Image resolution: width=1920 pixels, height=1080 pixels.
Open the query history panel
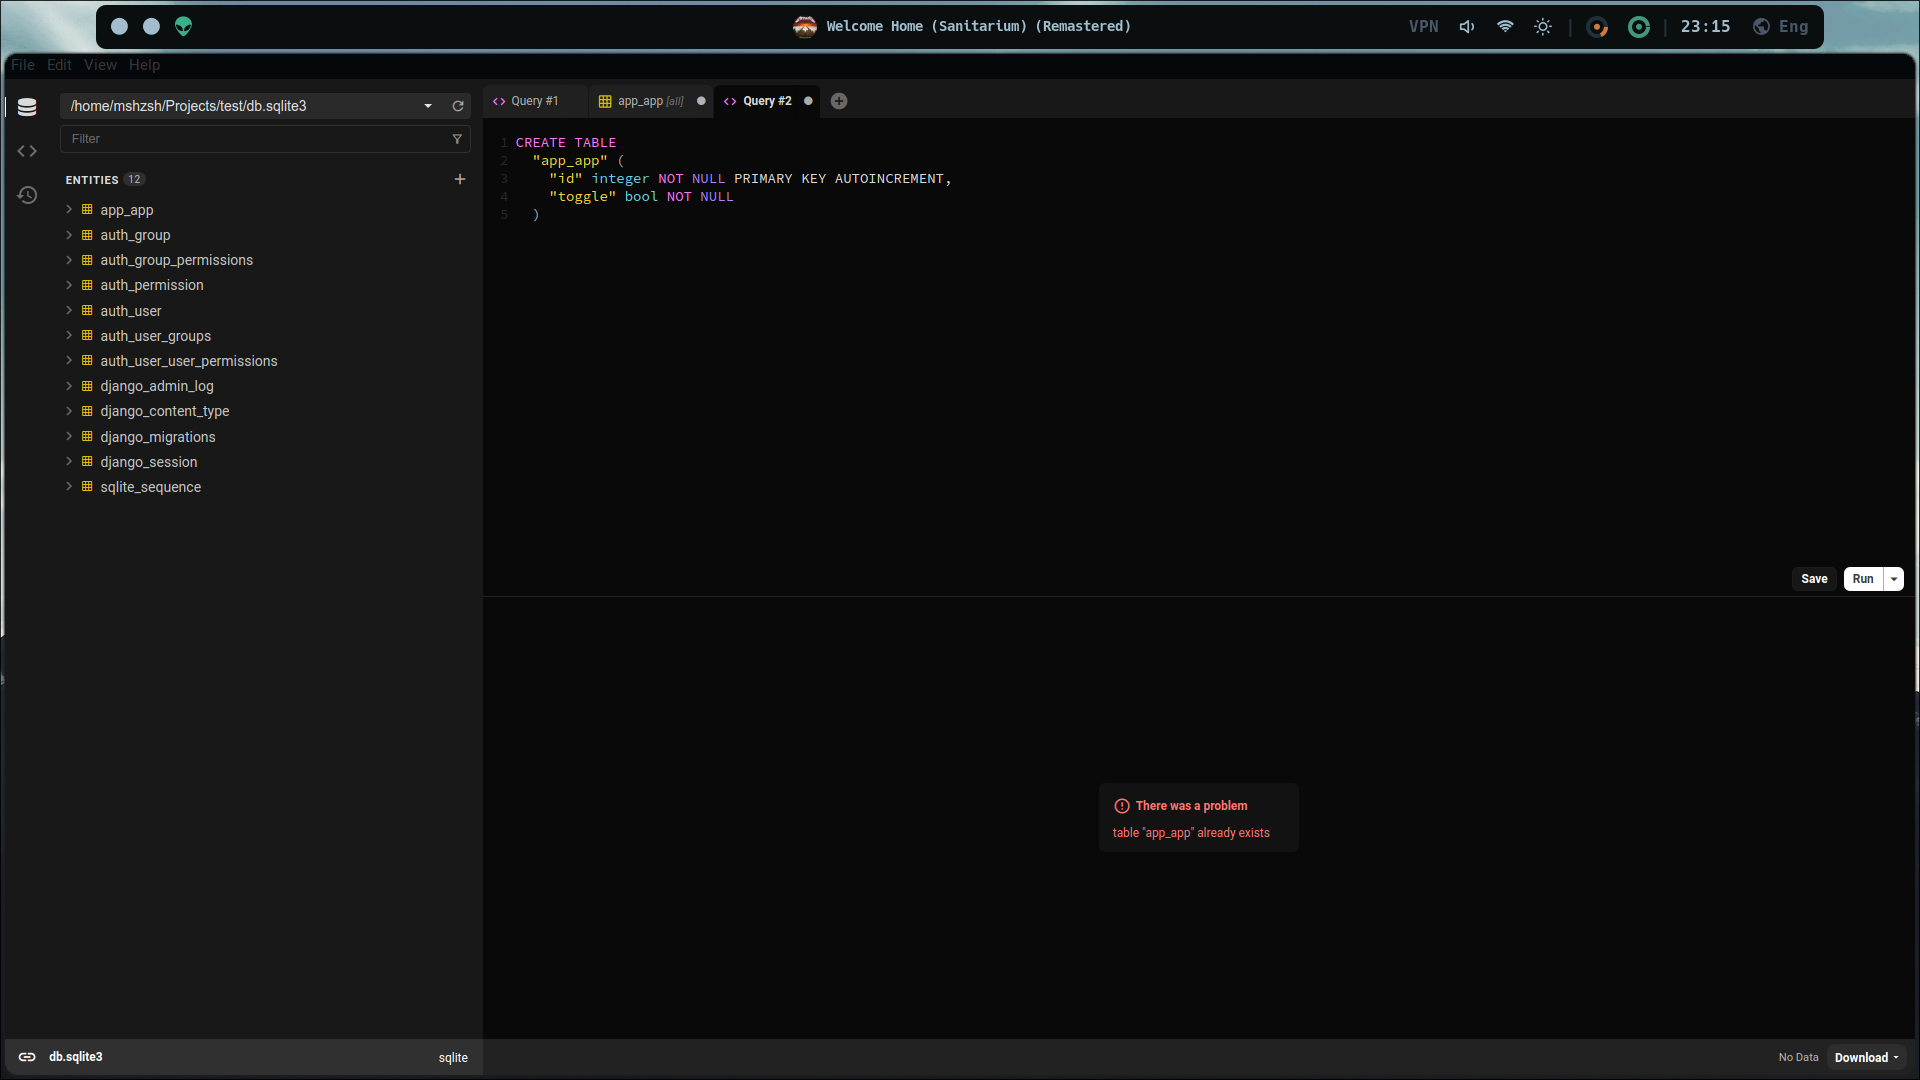click(26, 196)
